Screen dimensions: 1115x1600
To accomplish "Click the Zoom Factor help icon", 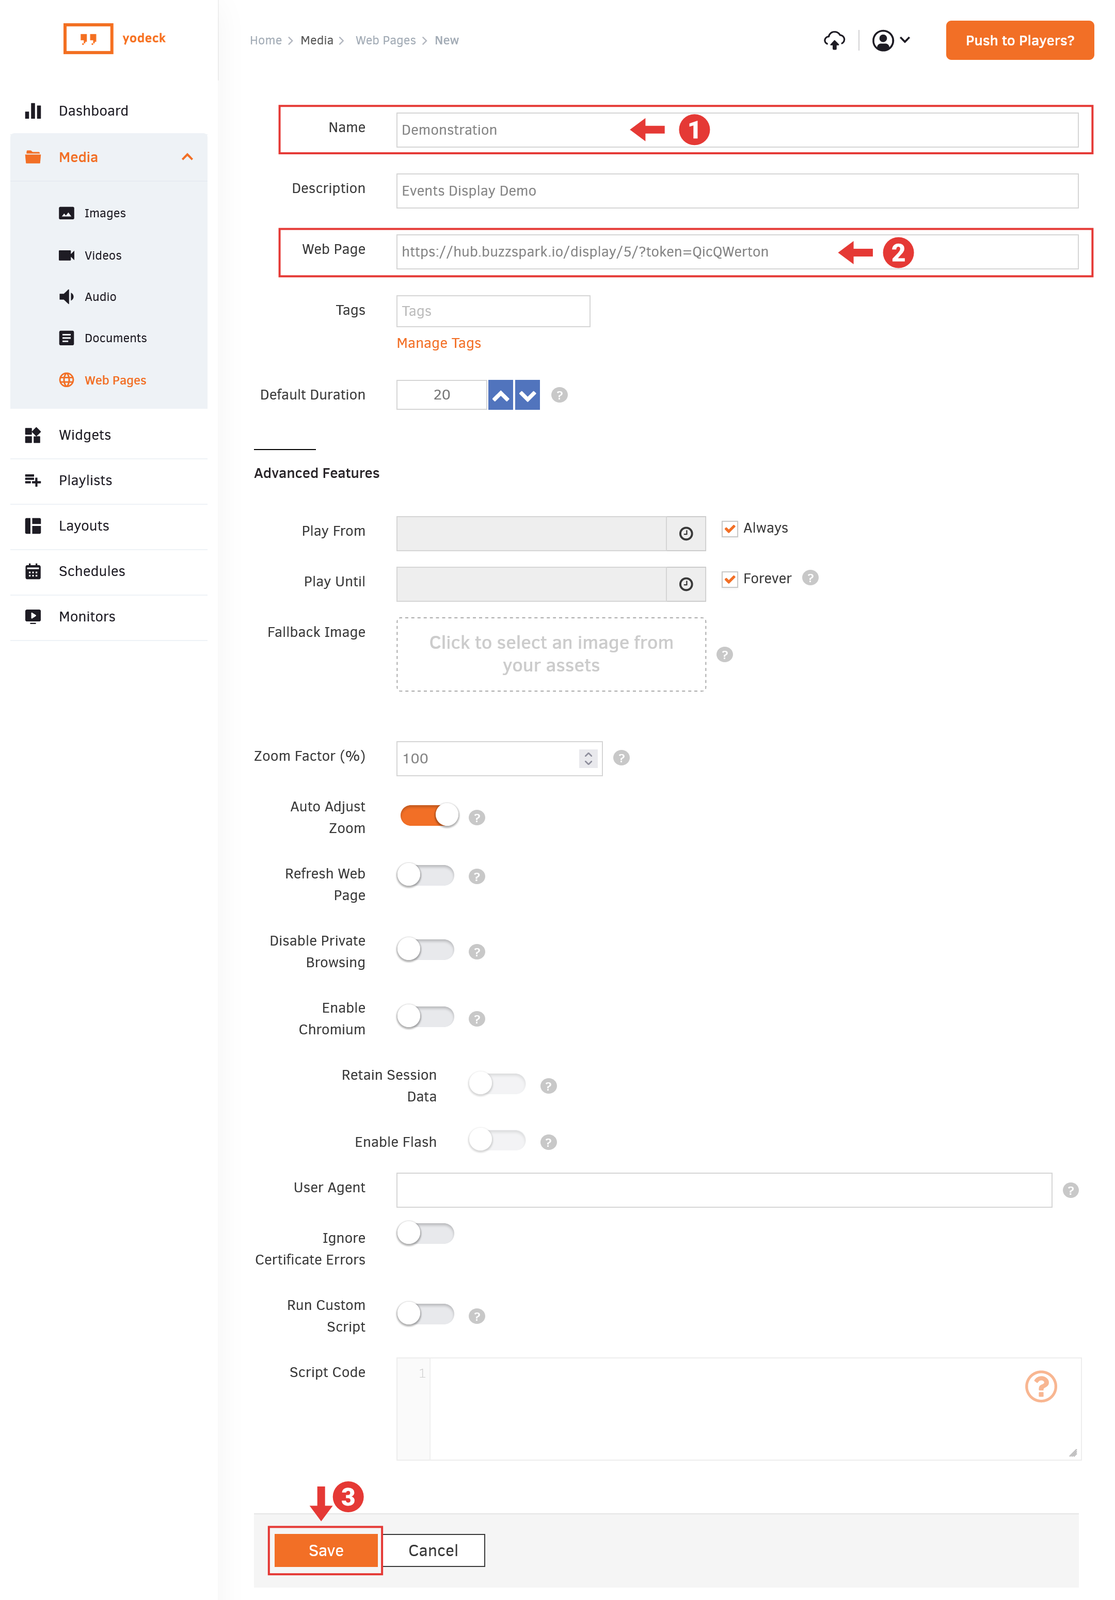I will 621,758.
